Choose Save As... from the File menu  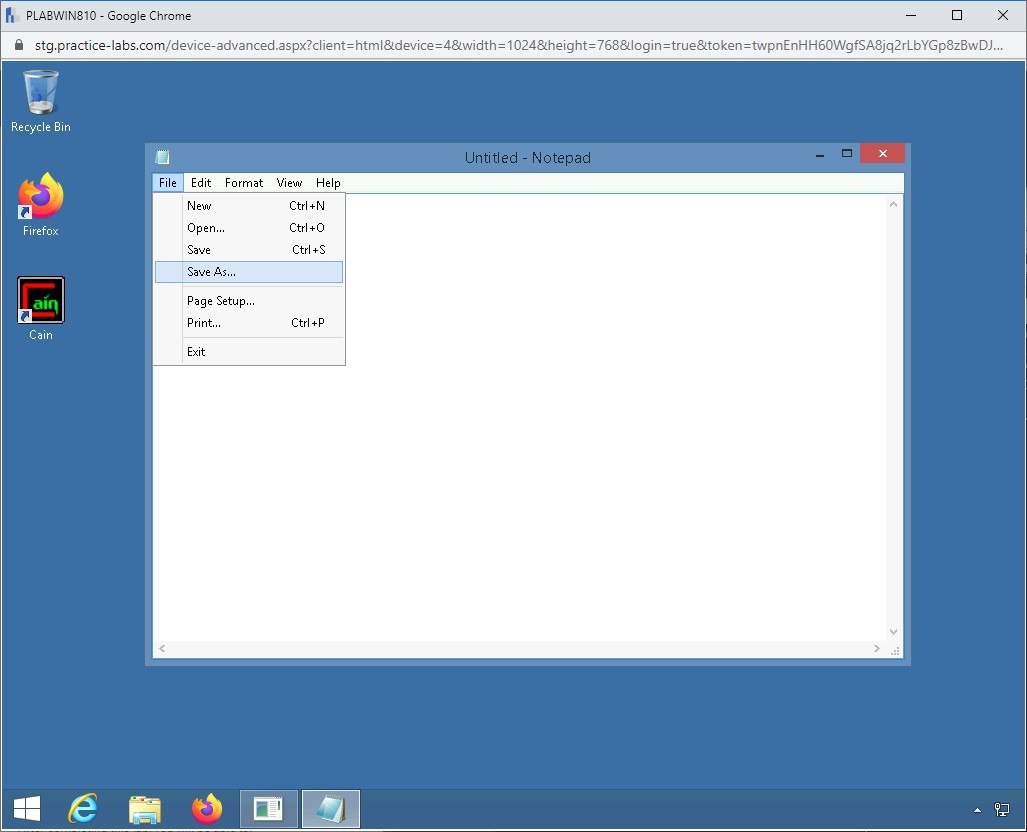pyautogui.click(x=211, y=272)
